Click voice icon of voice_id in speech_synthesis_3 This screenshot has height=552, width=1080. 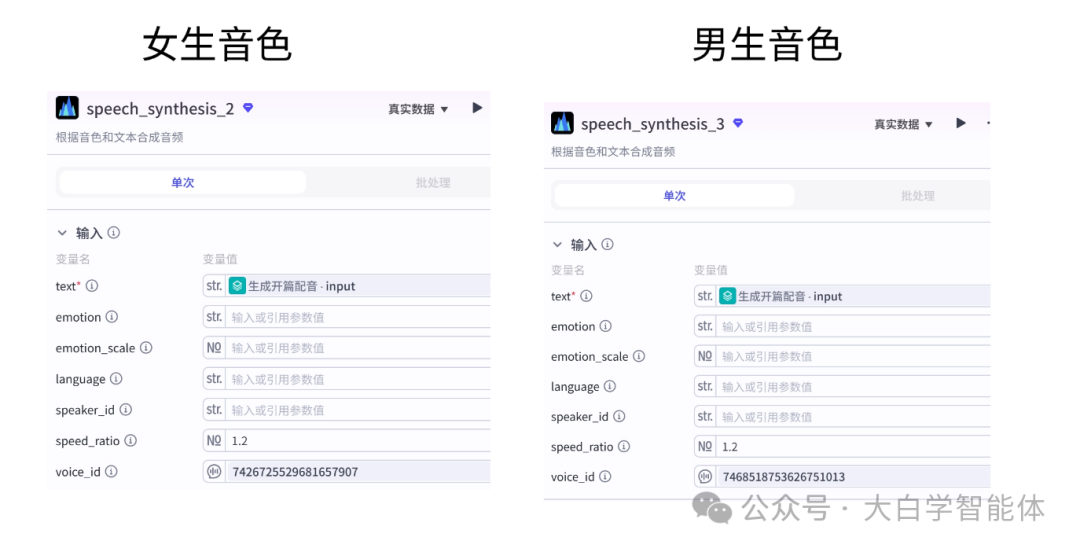pos(705,477)
